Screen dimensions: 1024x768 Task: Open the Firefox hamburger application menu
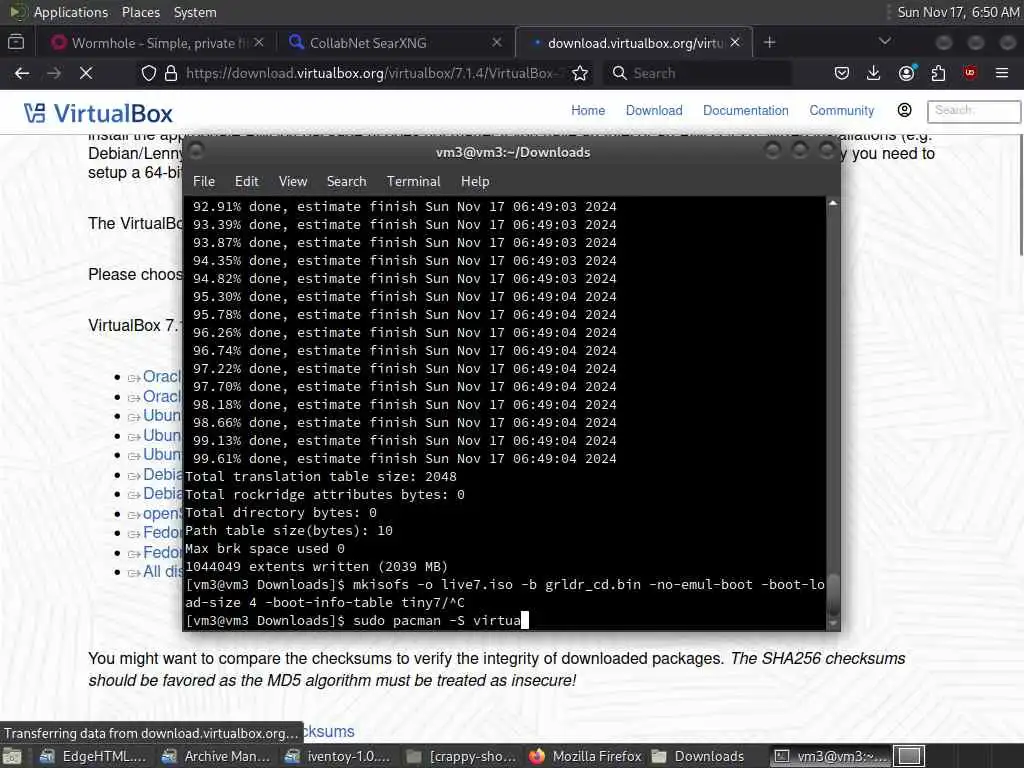(x=1002, y=73)
